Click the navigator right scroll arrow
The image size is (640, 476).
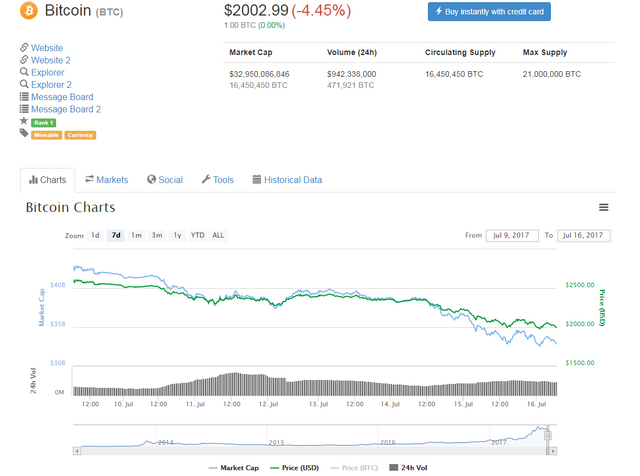point(553,451)
